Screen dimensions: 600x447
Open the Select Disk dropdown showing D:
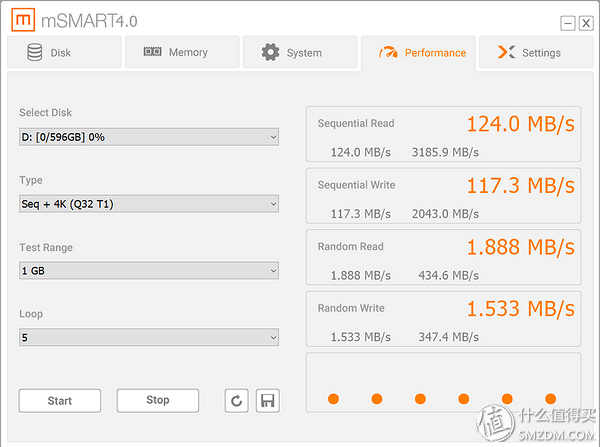(x=149, y=137)
